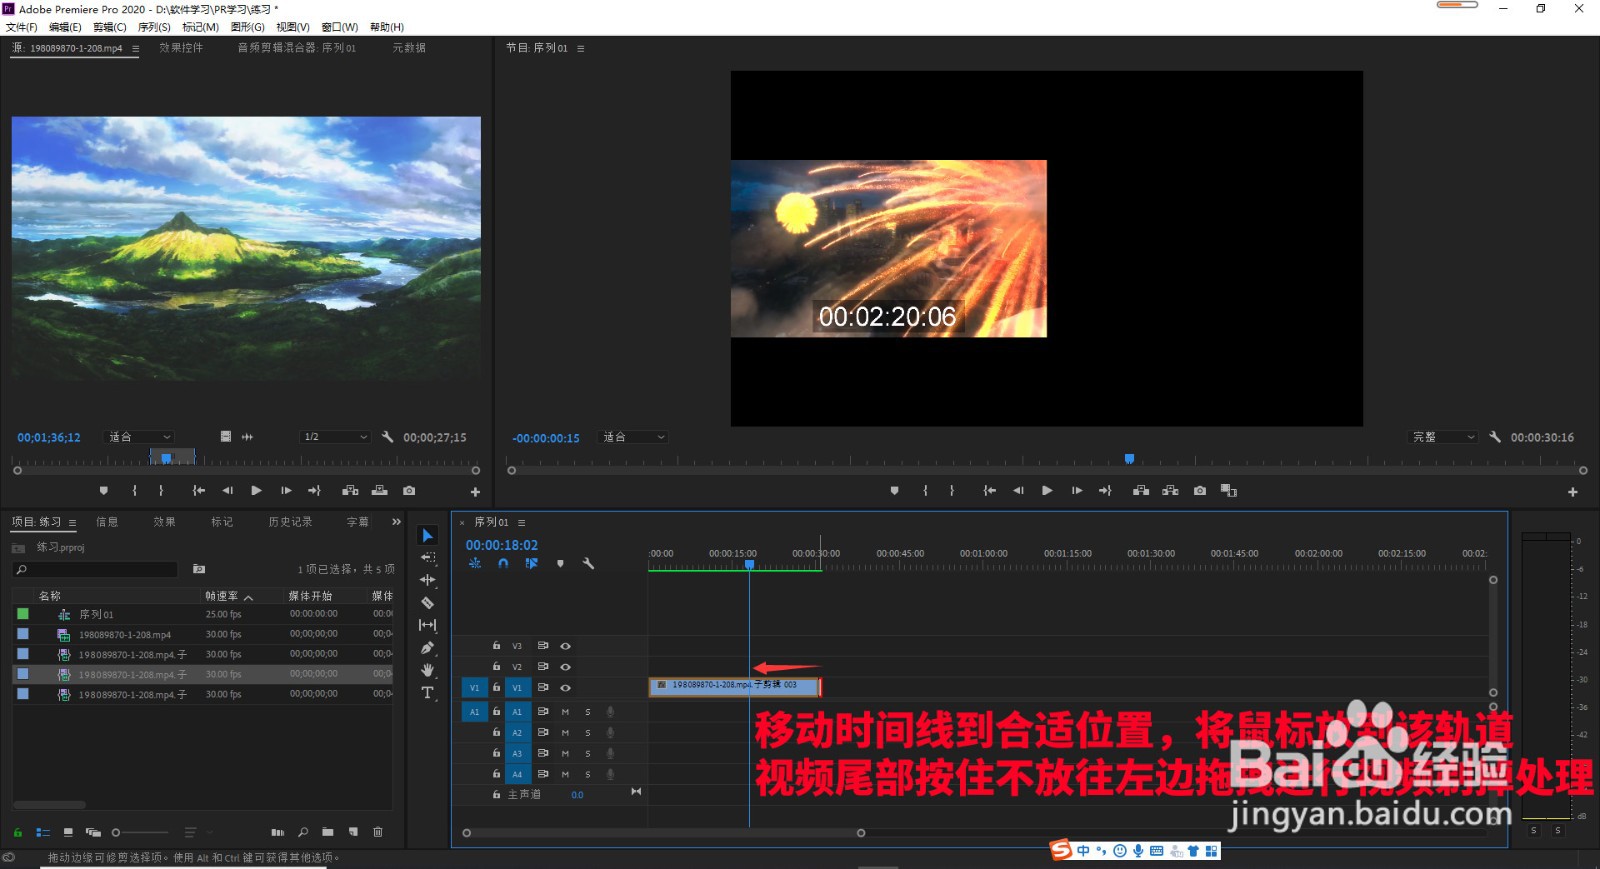The height and width of the screenshot is (869, 1600).
Task: Open the 文件(F) menu
Action: point(21,27)
